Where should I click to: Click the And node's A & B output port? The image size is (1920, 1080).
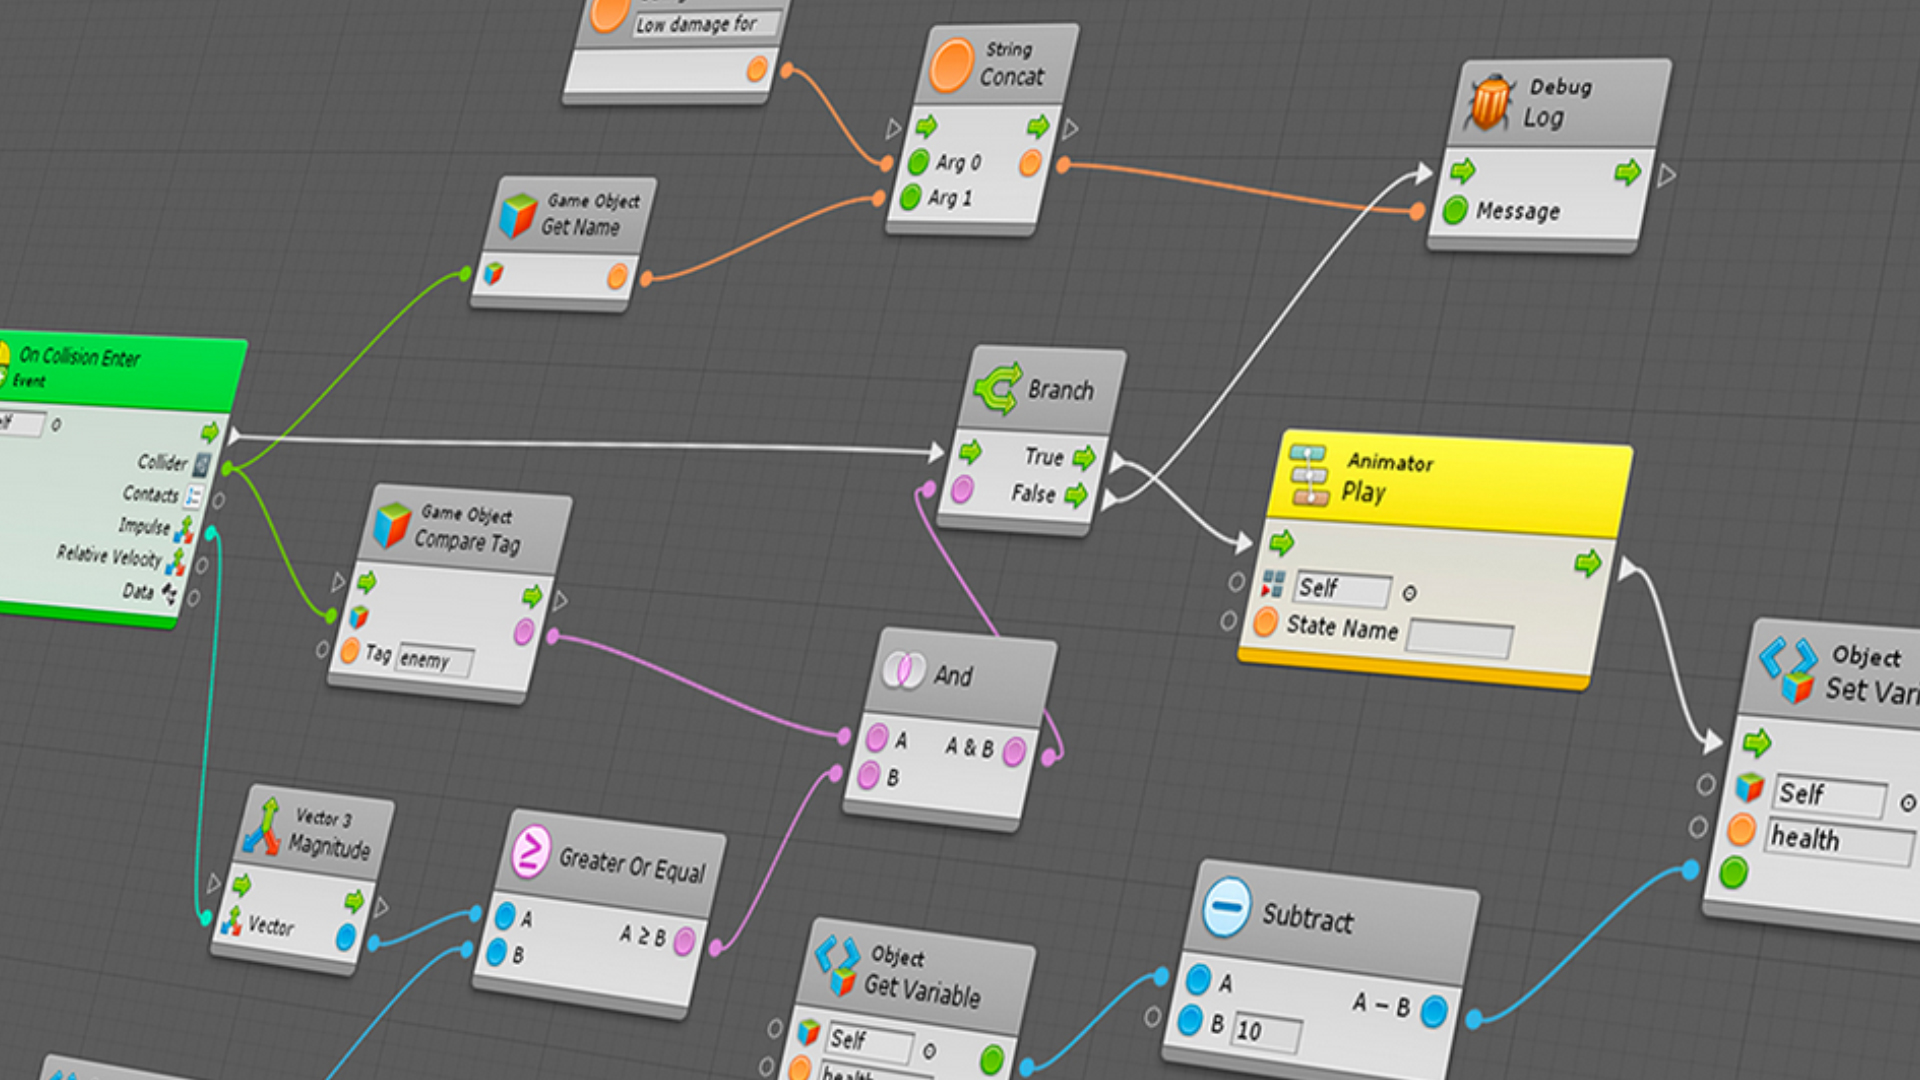[1013, 751]
